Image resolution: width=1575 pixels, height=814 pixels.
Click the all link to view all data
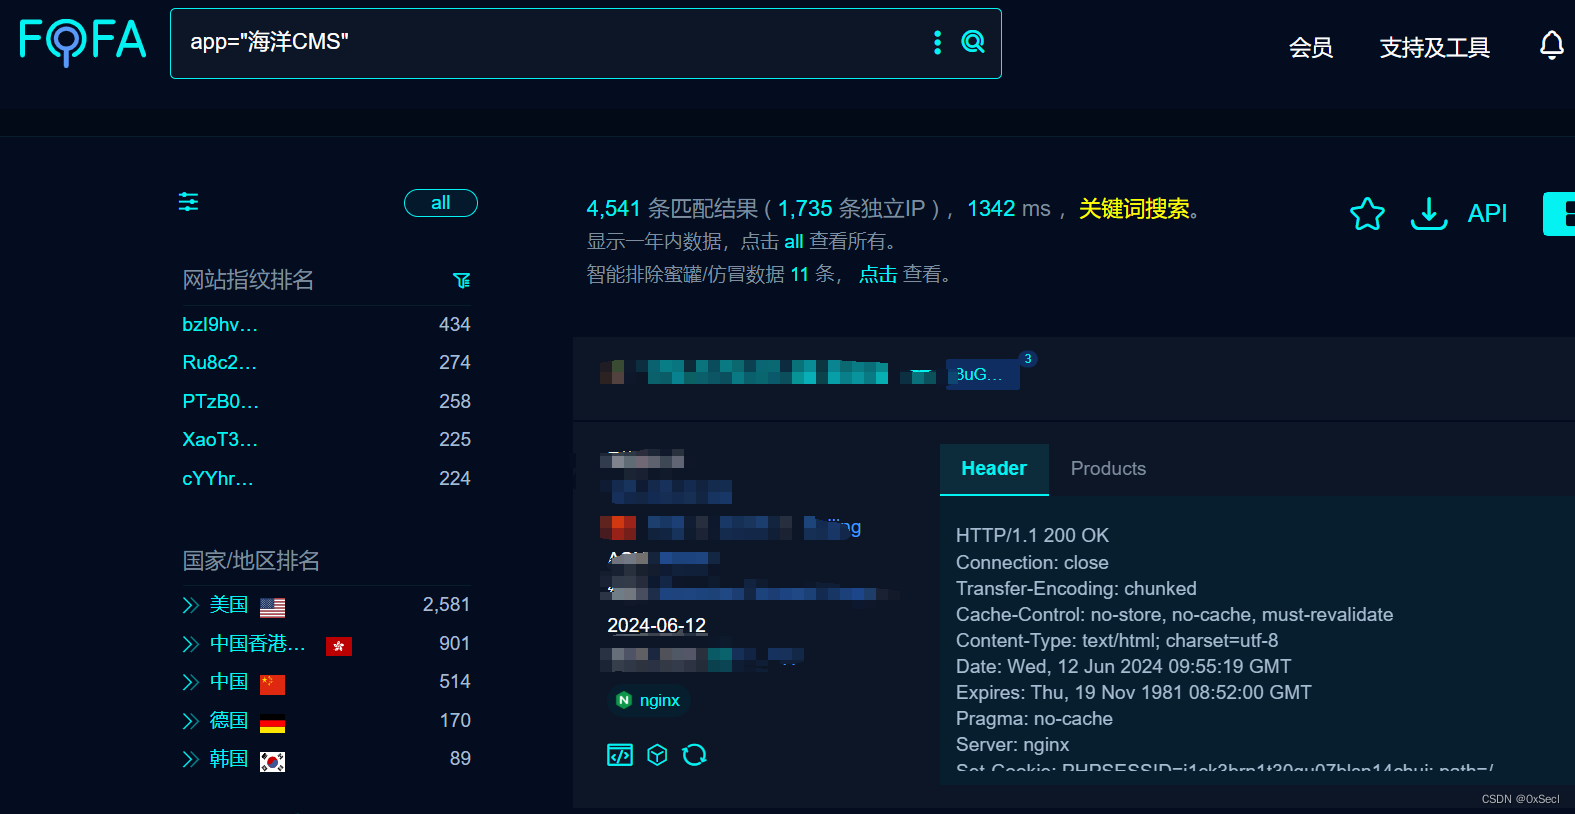pos(794,242)
